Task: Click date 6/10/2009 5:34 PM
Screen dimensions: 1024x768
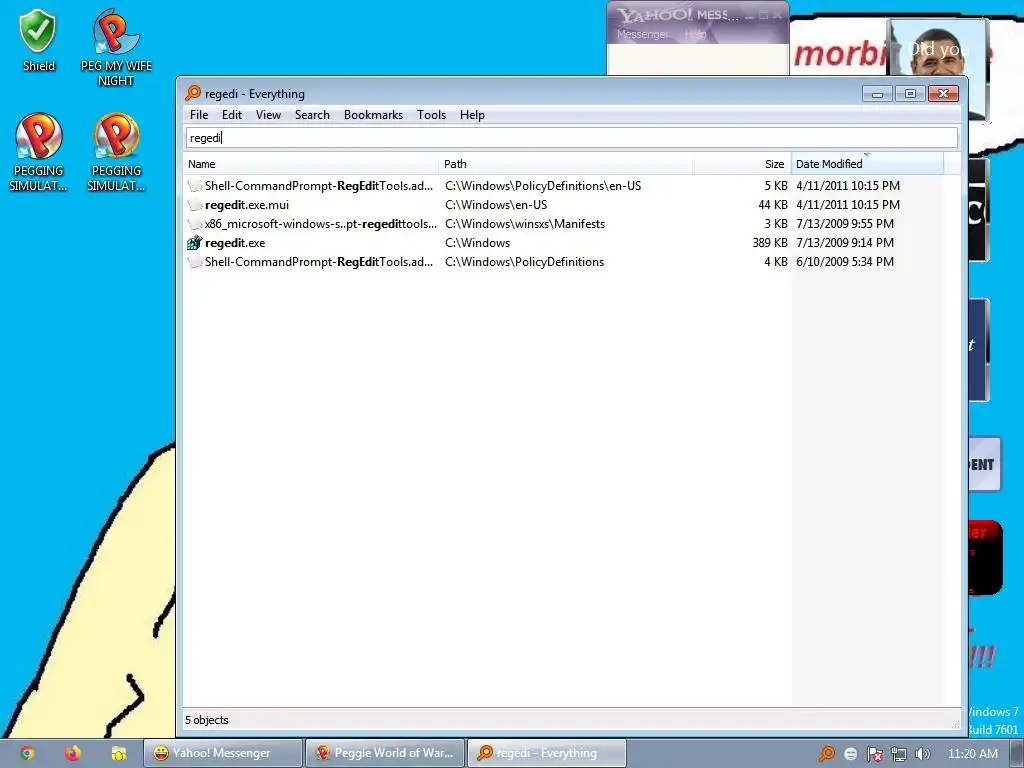Action: tap(845, 262)
